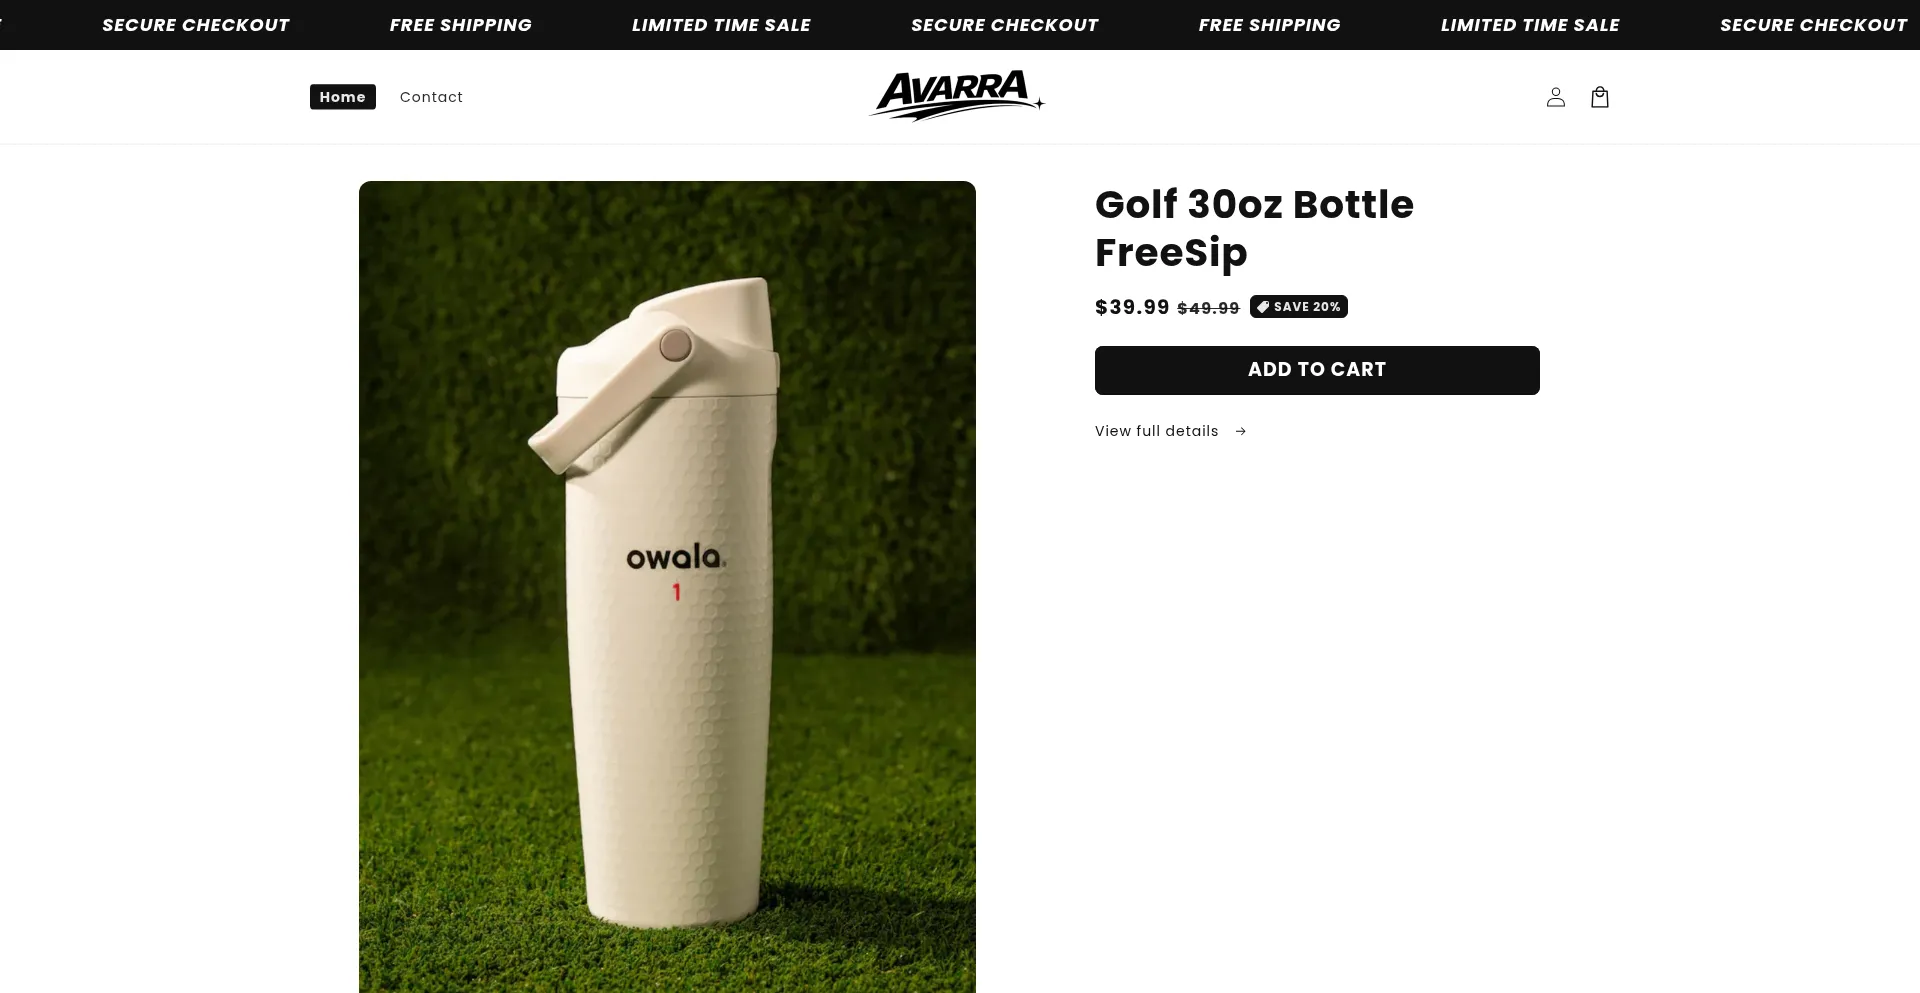Click the second Limited Time Sale banner text
The height and width of the screenshot is (993, 1920).
tap(1530, 25)
